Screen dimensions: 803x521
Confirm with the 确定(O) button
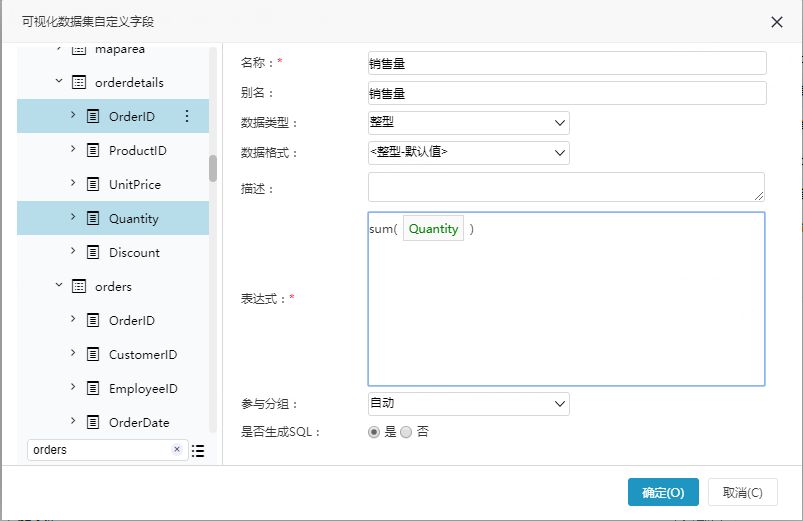point(663,492)
